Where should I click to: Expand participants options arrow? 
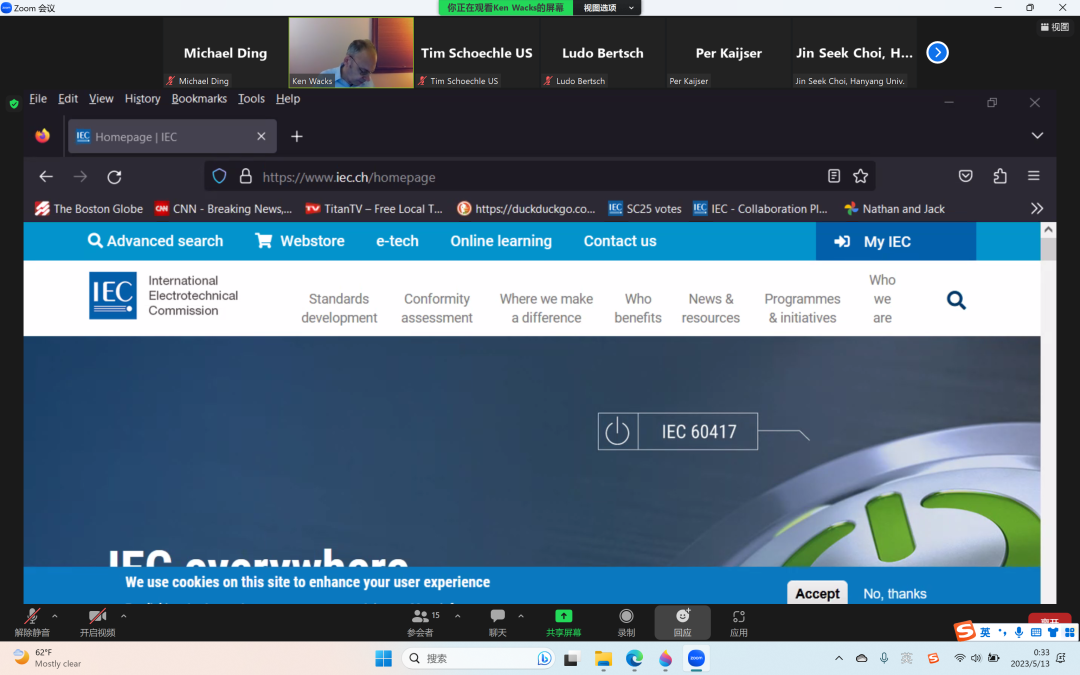point(457,616)
